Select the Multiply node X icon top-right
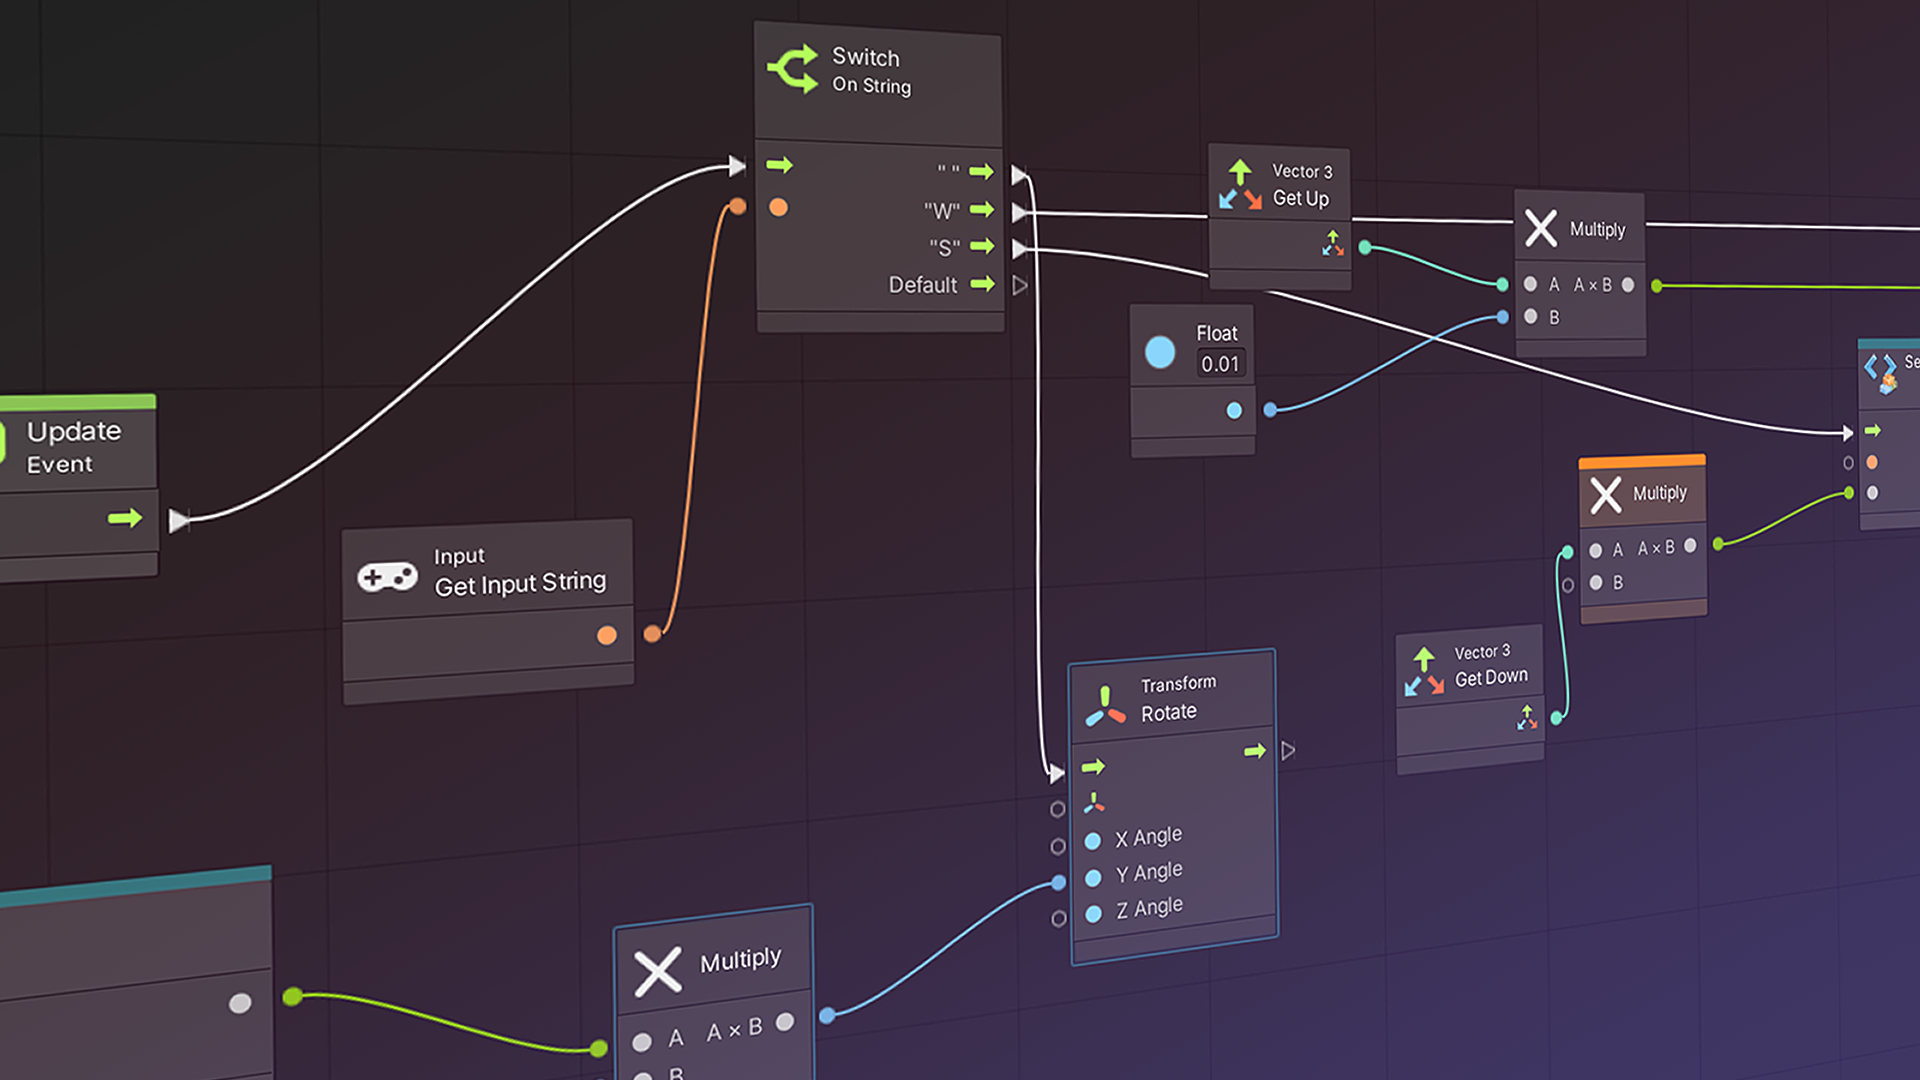The image size is (1920, 1080). point(1540,228)
